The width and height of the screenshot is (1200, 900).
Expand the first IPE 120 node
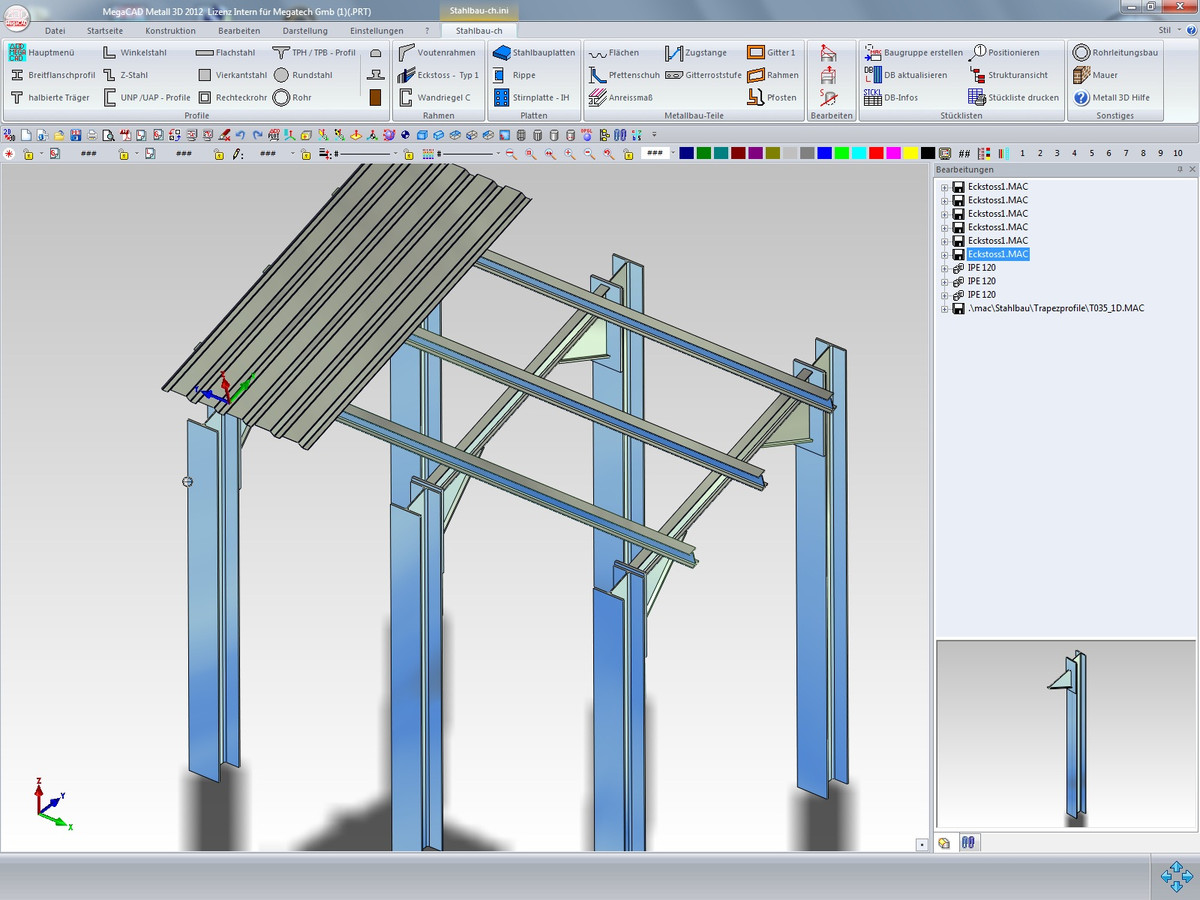click(944, 268)
